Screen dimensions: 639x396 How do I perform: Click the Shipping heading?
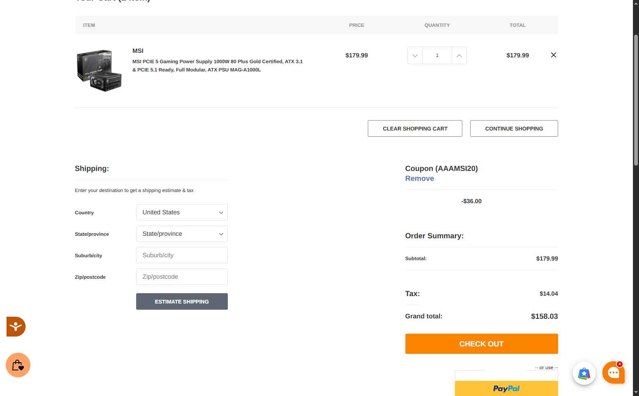pyautogui.click(x=92, y=168)
